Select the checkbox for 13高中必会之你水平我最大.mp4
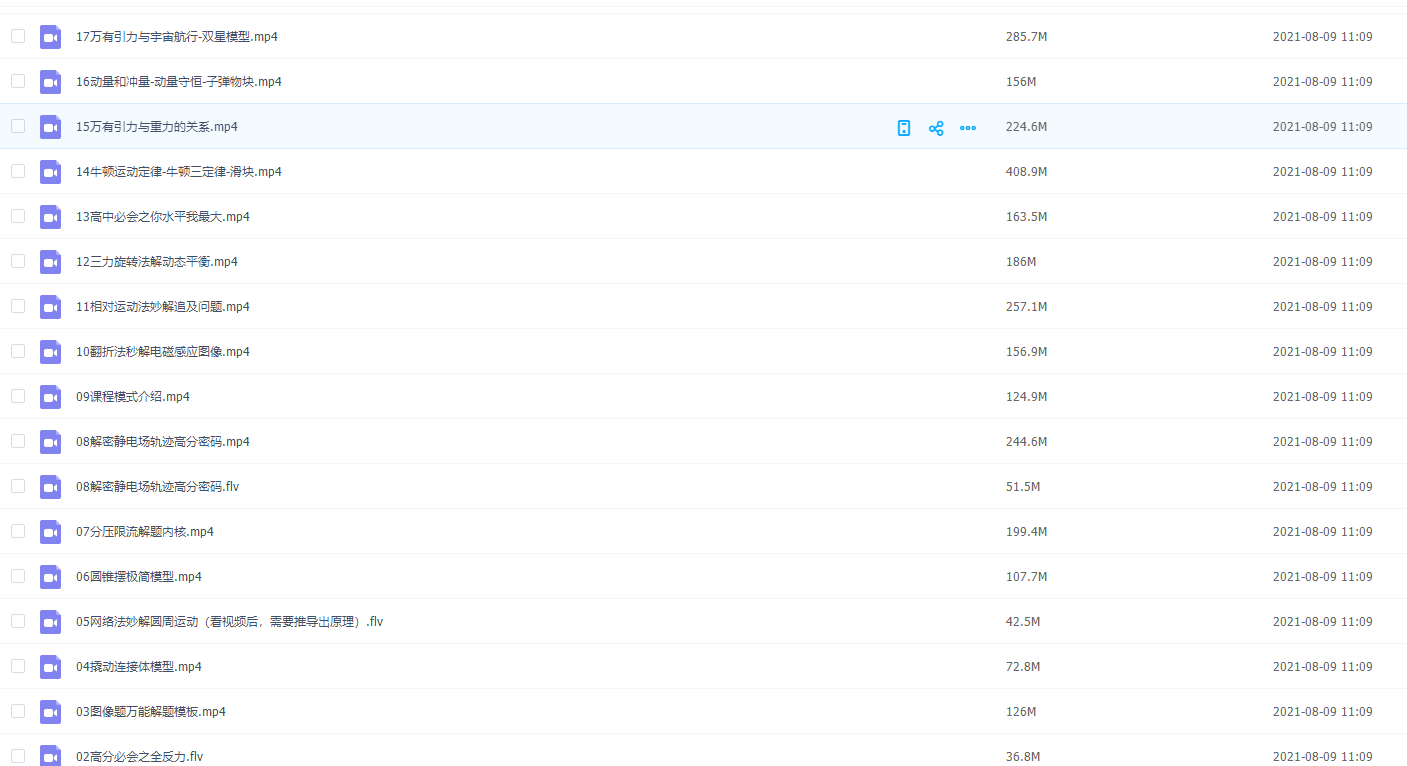Viewport: 1407px width, 766px height. click(x=18, y=216)
